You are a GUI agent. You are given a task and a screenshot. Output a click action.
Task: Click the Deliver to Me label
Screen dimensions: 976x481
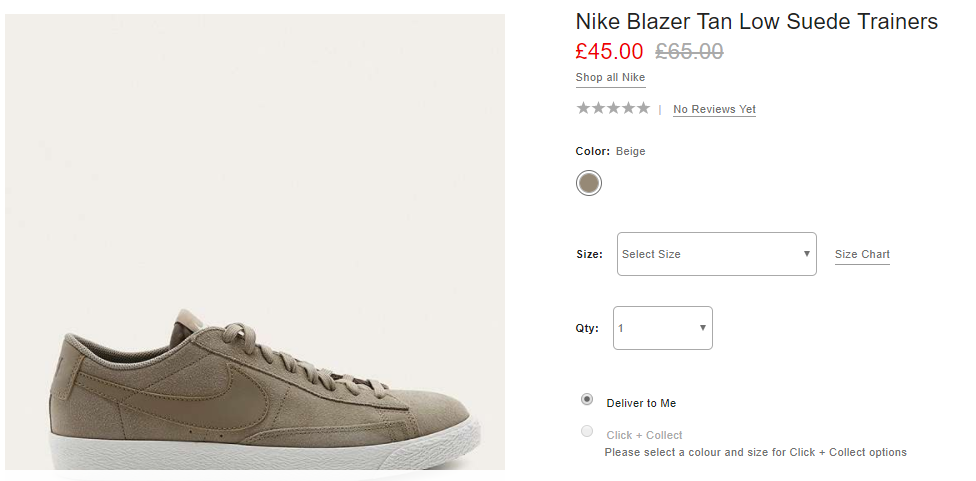pyautogui.click(x=641, y=403)
